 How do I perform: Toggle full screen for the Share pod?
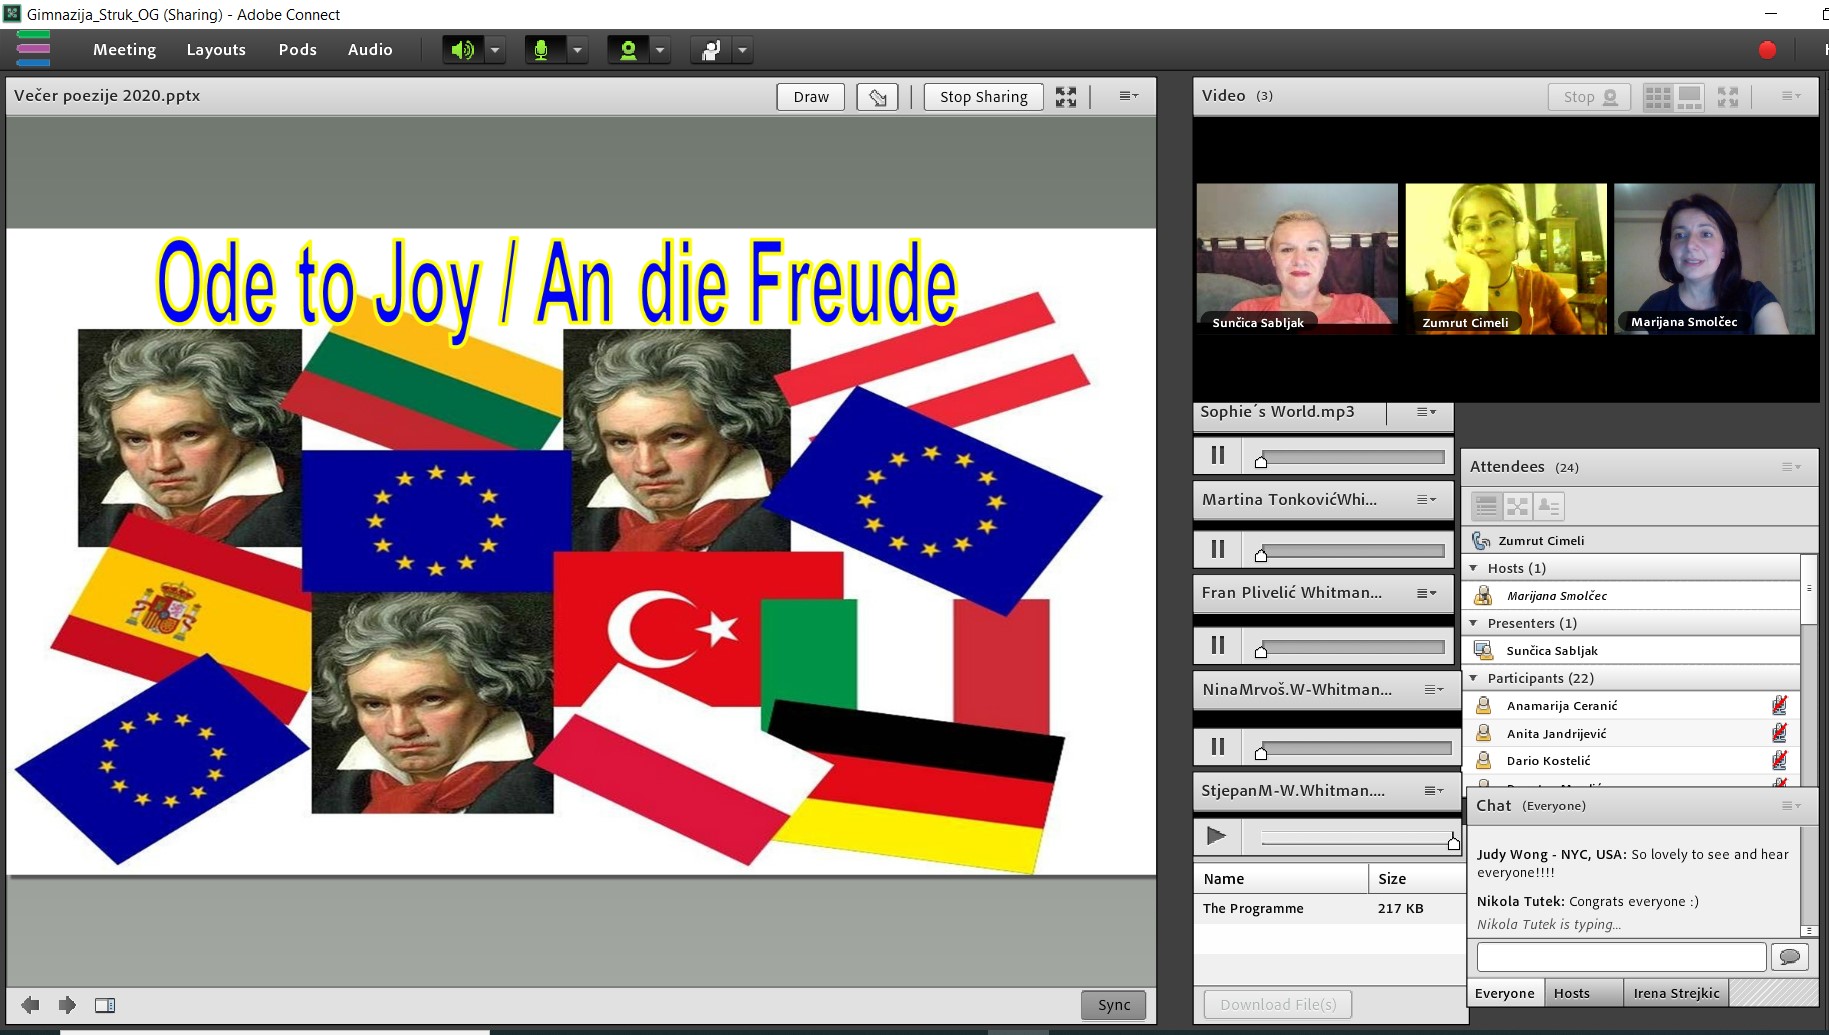tap(1066, 97)
